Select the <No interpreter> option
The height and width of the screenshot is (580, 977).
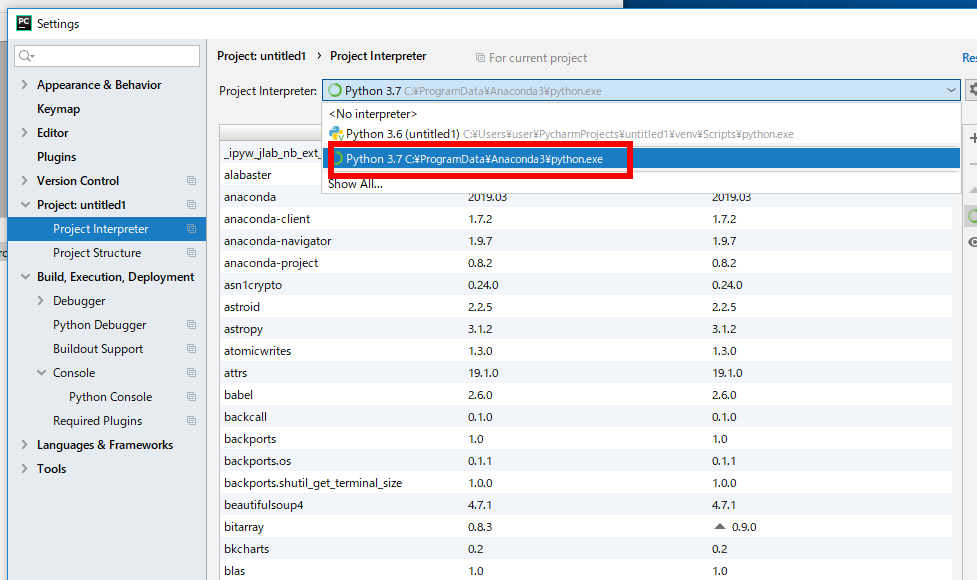tap(641, 114)
